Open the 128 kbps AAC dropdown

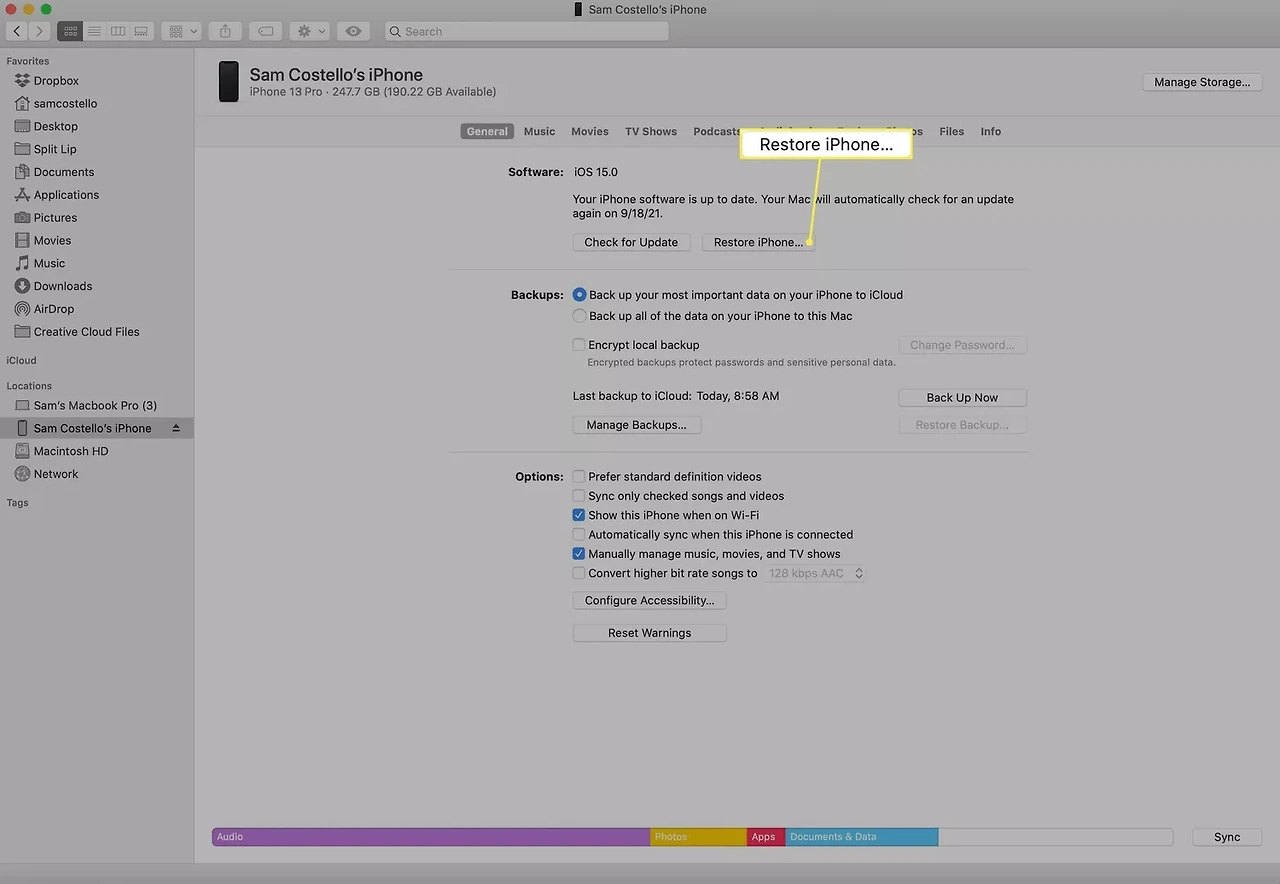[815, 574]
